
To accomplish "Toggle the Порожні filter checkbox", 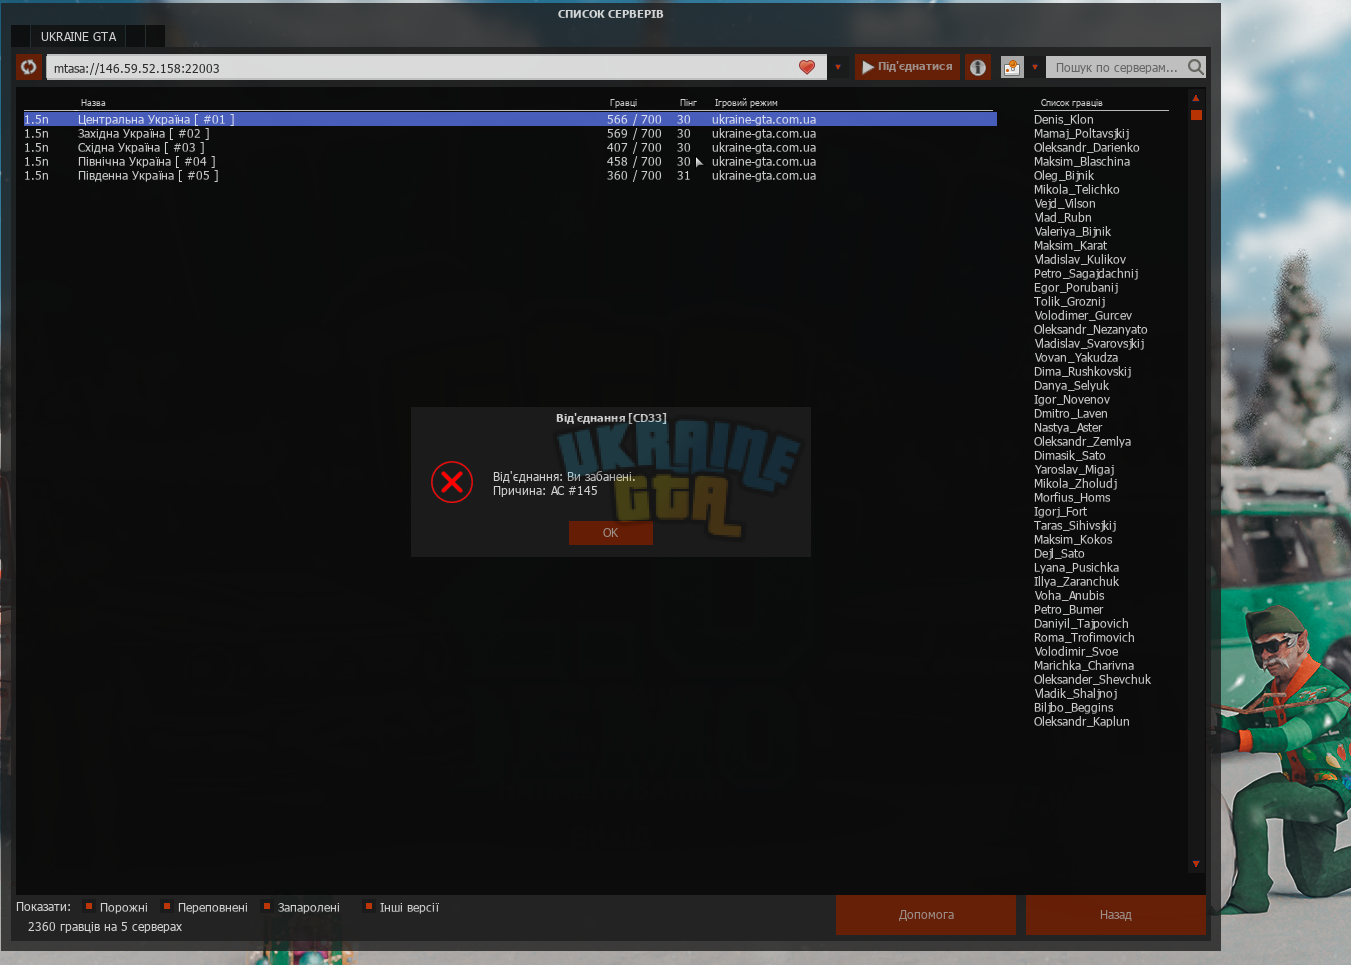I will (x=89, y=907).
